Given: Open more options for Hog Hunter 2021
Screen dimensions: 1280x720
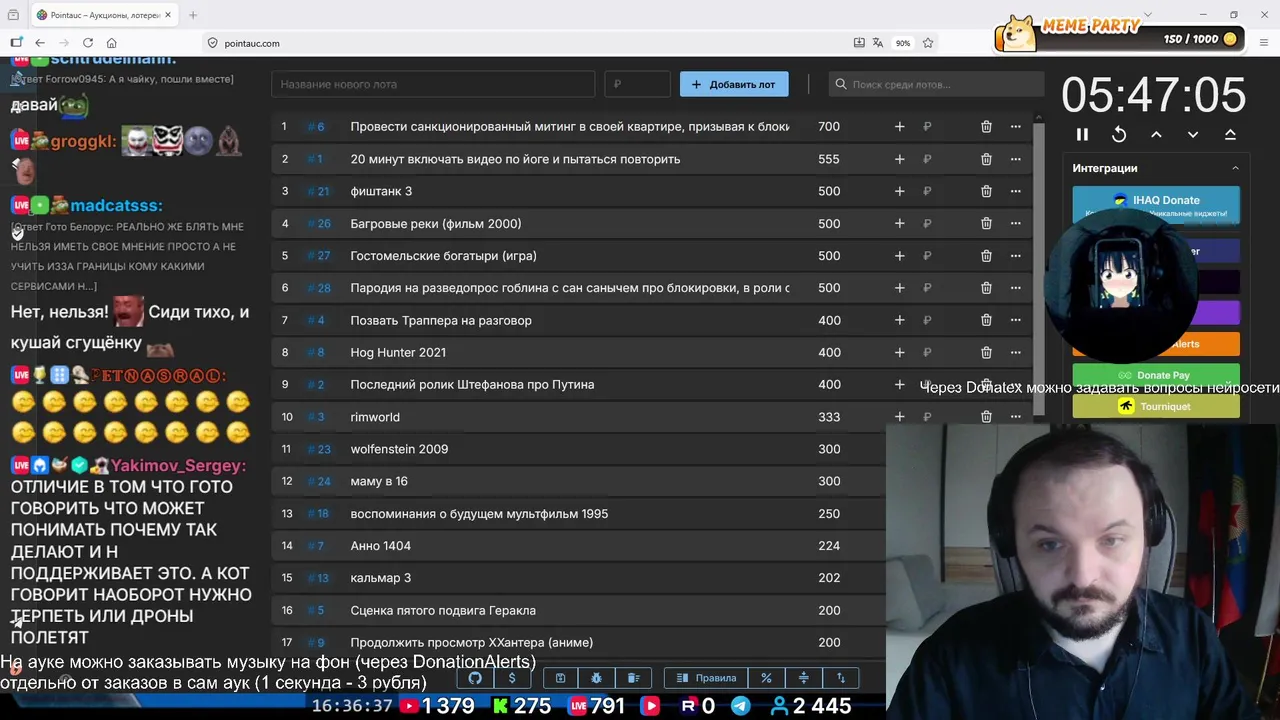Looking at the screenshot, I should click(x=1015, y=353).
